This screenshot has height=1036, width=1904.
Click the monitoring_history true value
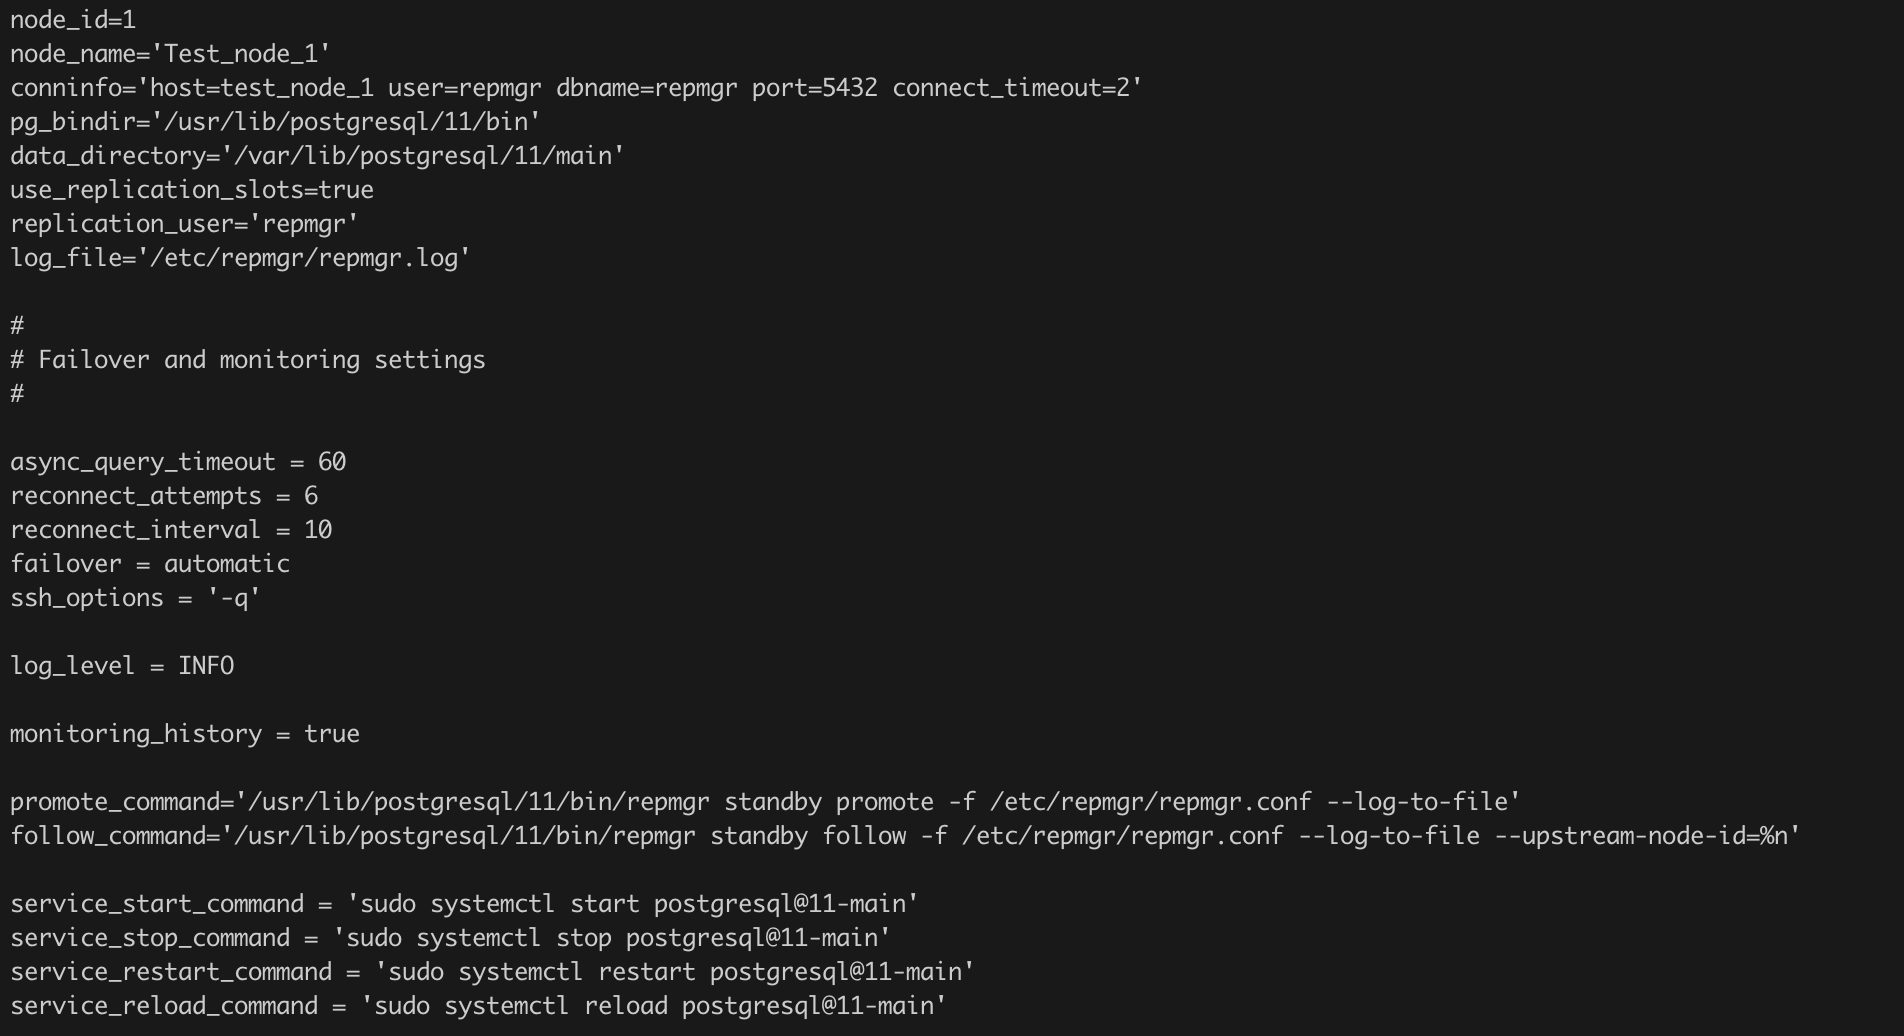(332, 734)
